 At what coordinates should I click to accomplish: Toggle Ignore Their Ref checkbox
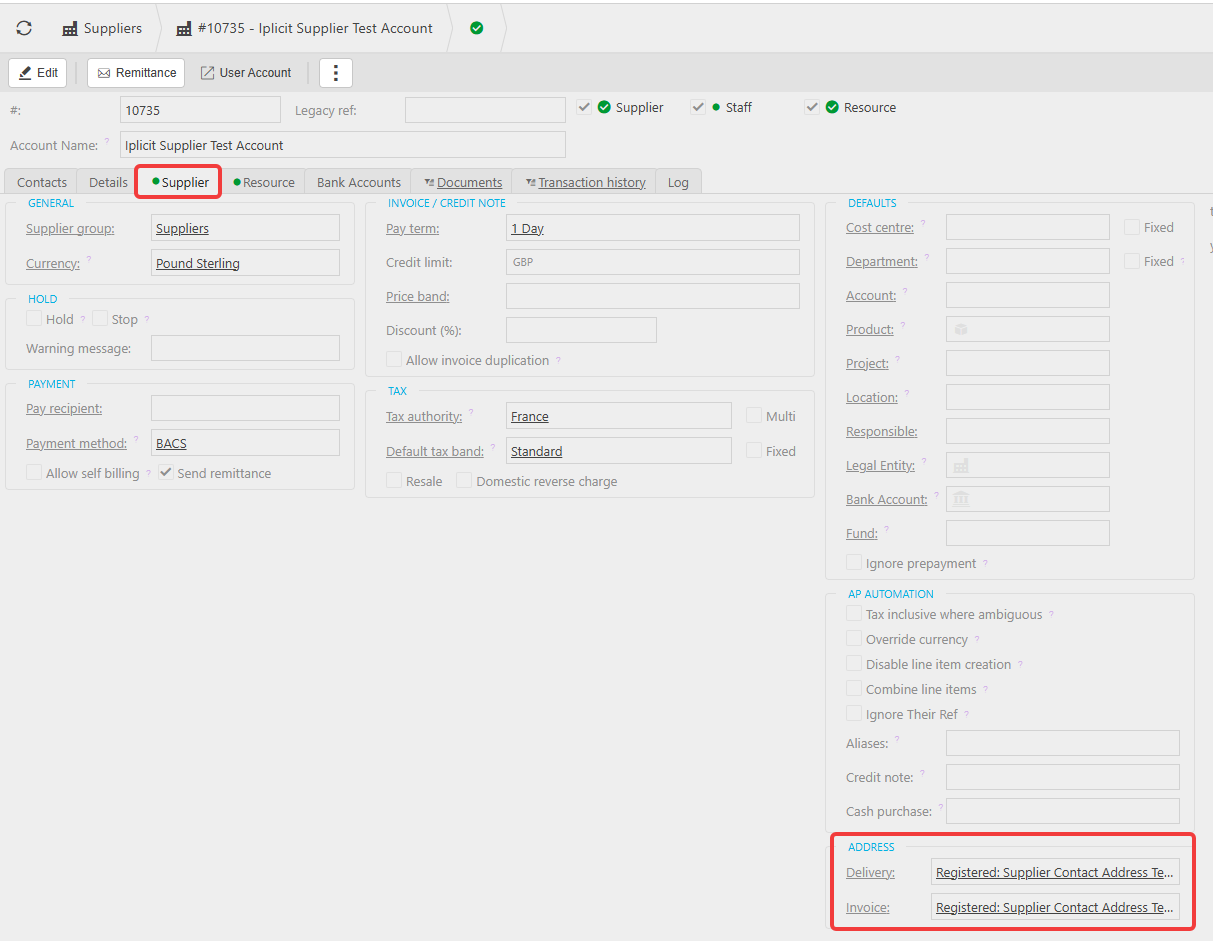coord(854,713)
